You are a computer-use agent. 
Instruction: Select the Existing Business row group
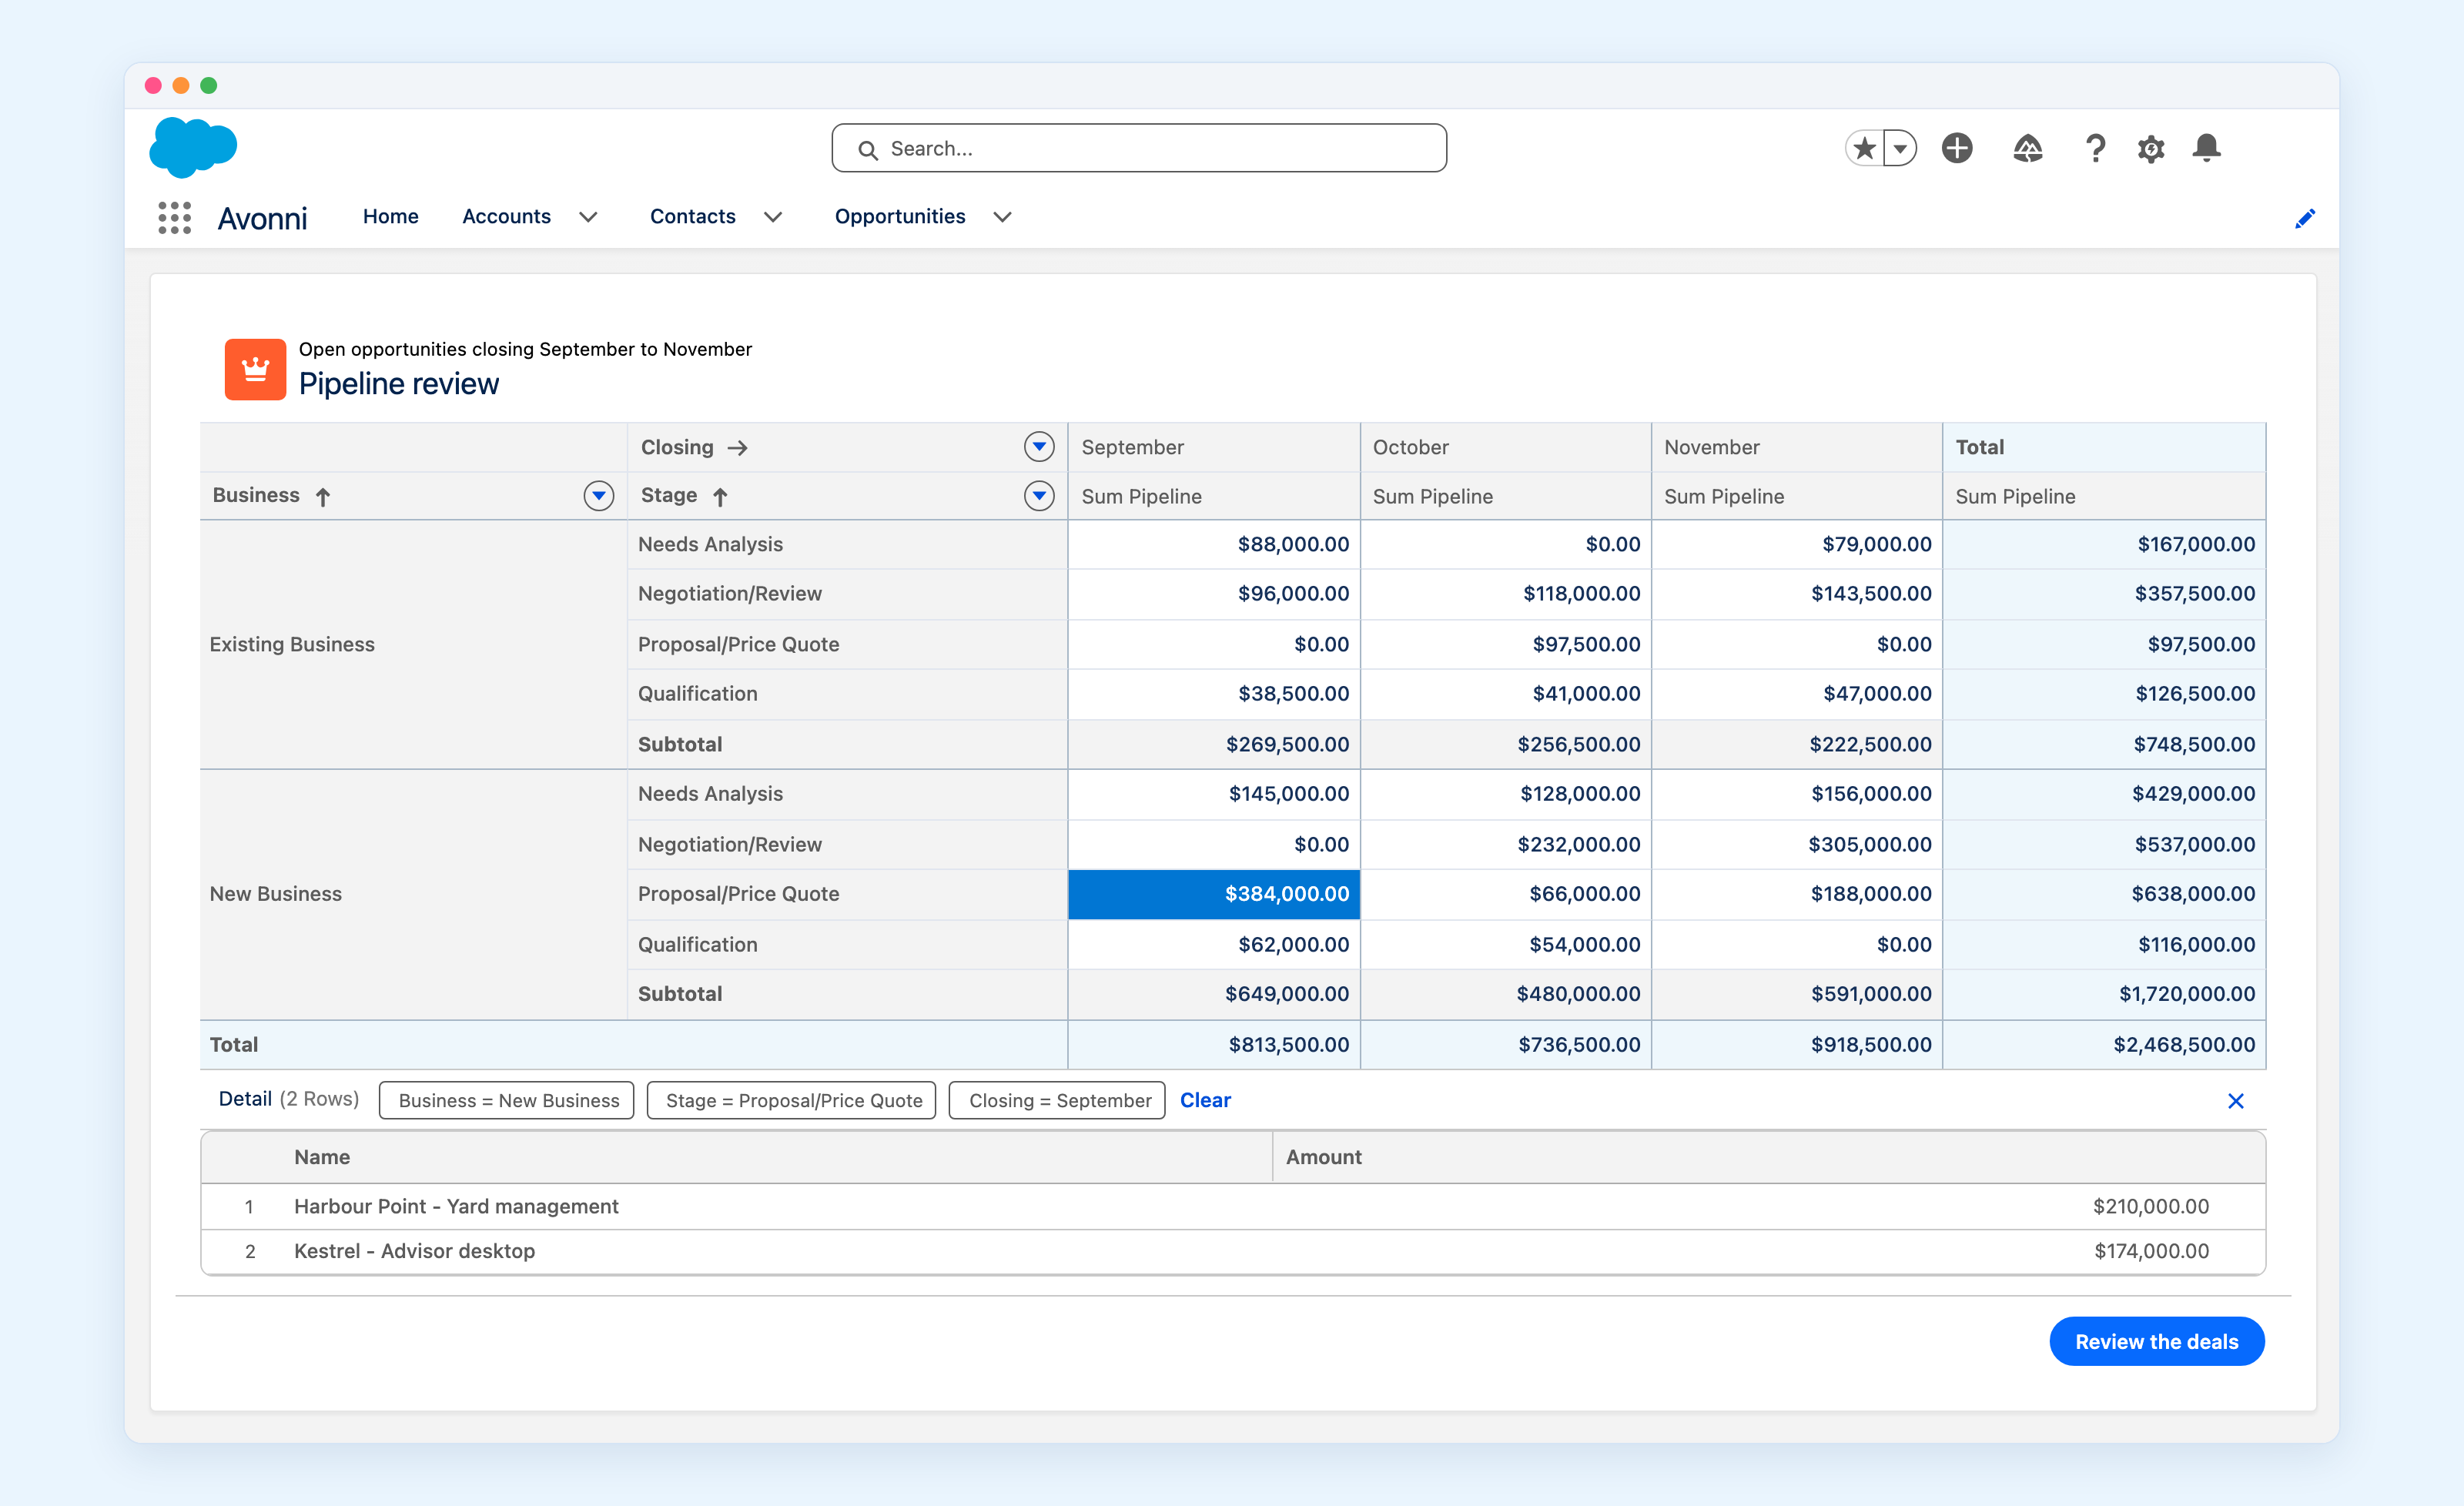(413, 645)
